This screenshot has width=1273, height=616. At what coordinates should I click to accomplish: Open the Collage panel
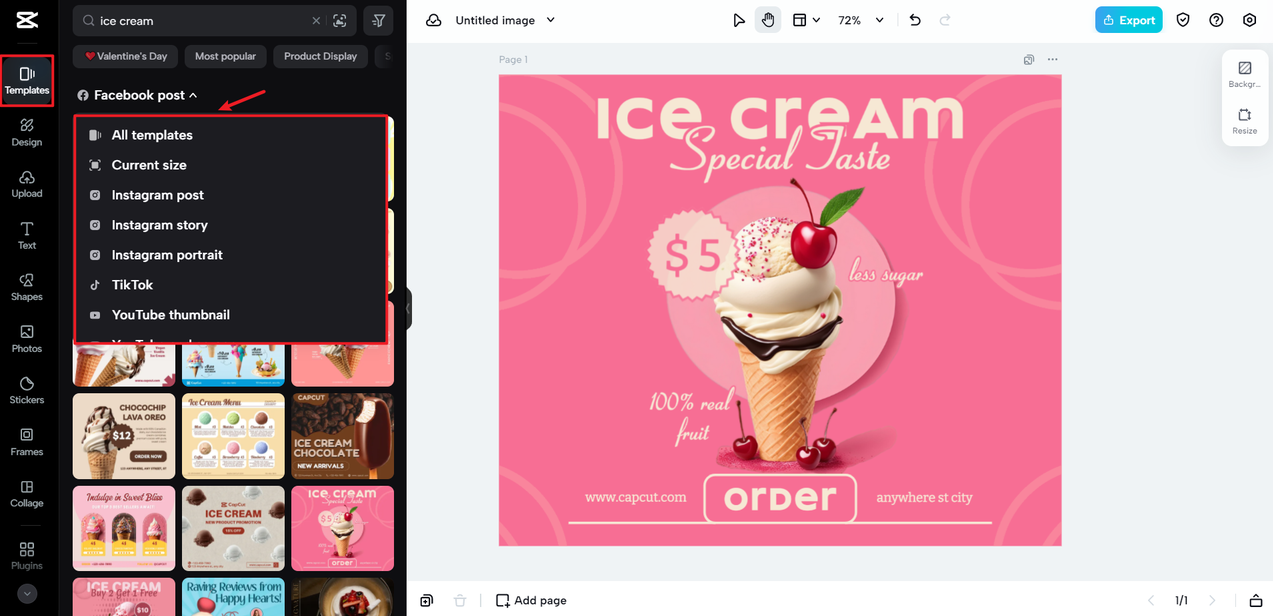tap(27, 494)
